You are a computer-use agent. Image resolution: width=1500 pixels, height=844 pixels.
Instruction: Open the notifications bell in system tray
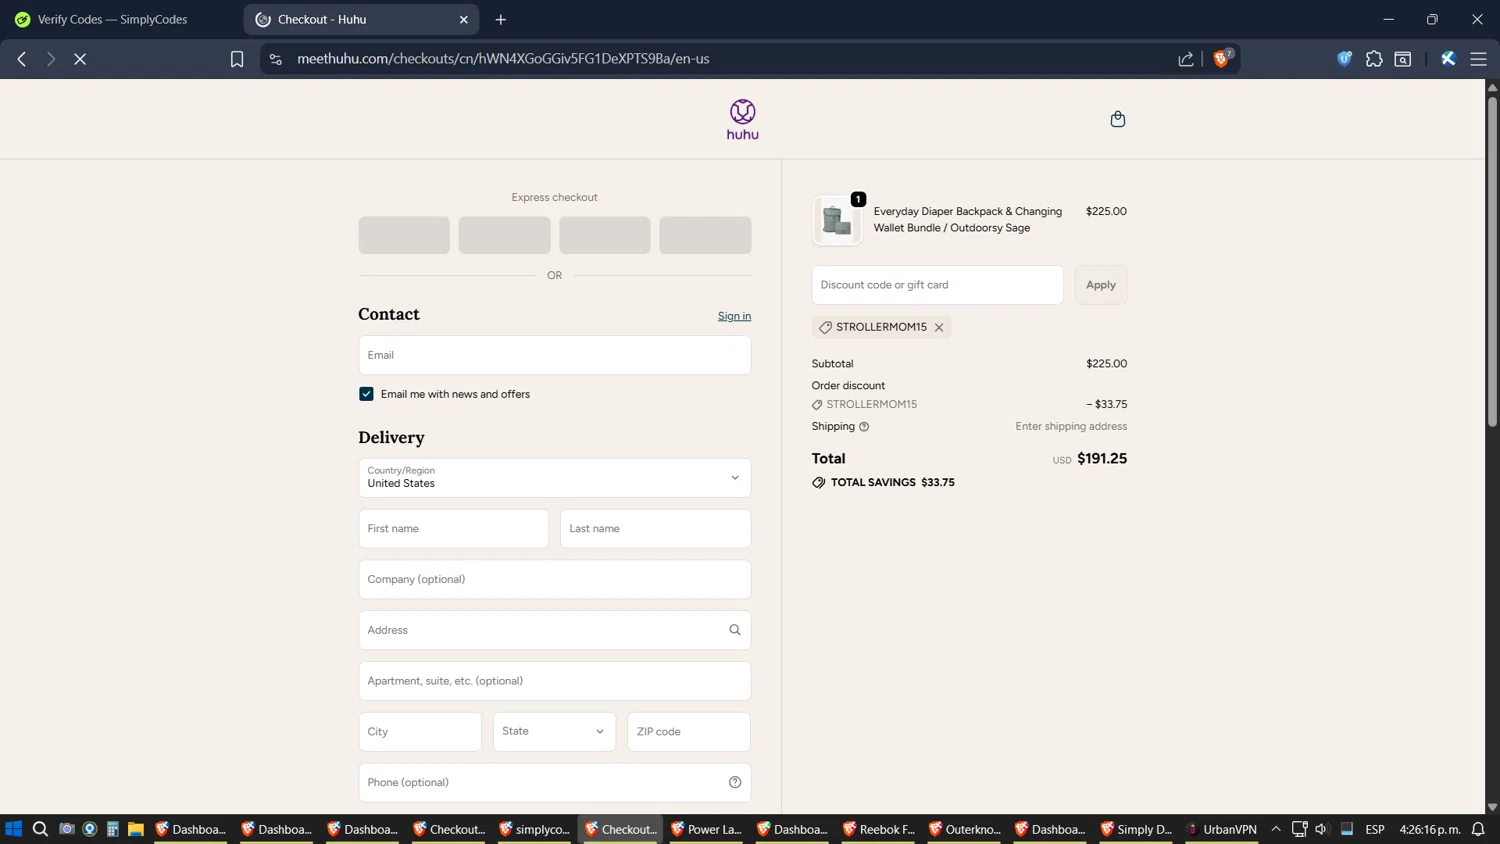coord(1478,829)
